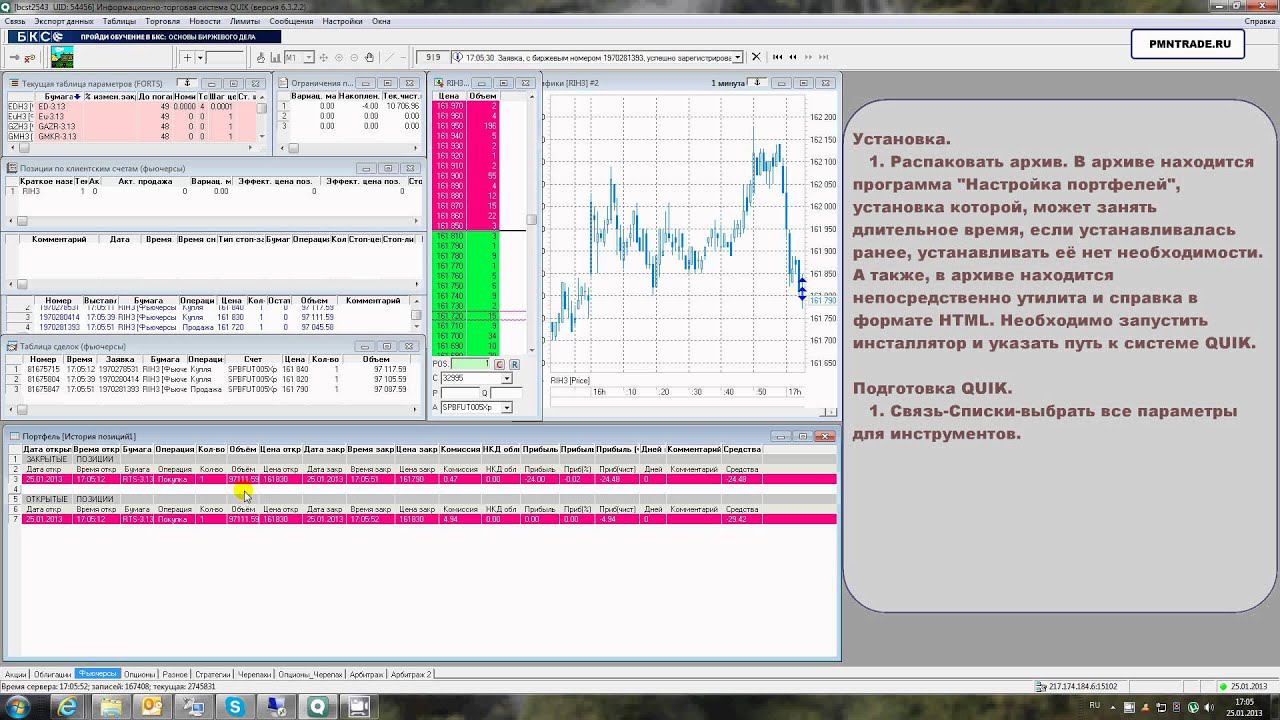Click the plus crosshair chart tool
The height and width of the screenshot is (720, 1280).
click(x=188, y=58)
